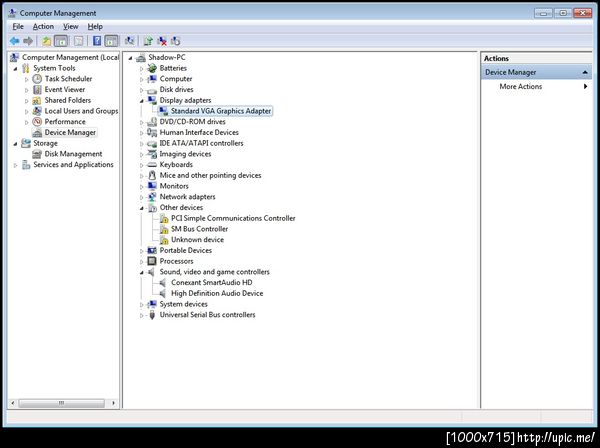The height and width of the screenshot is (448, 600).
Task: Click the left pane scroll right arrow
Action: tap(113, 403)
